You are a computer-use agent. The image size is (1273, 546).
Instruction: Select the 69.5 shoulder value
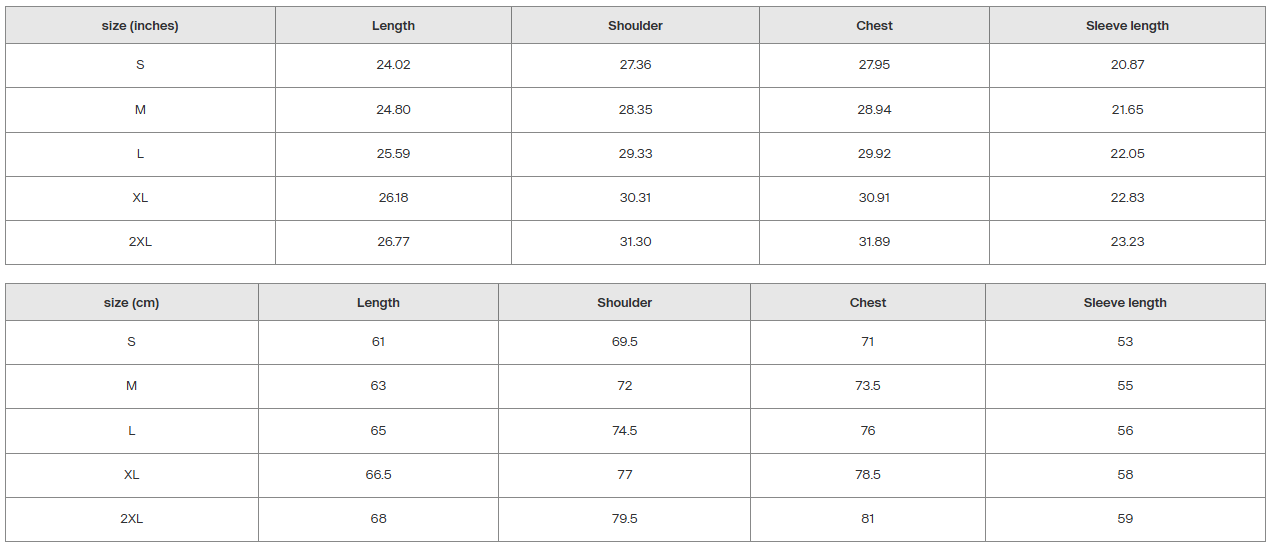(x=625, y=342)
